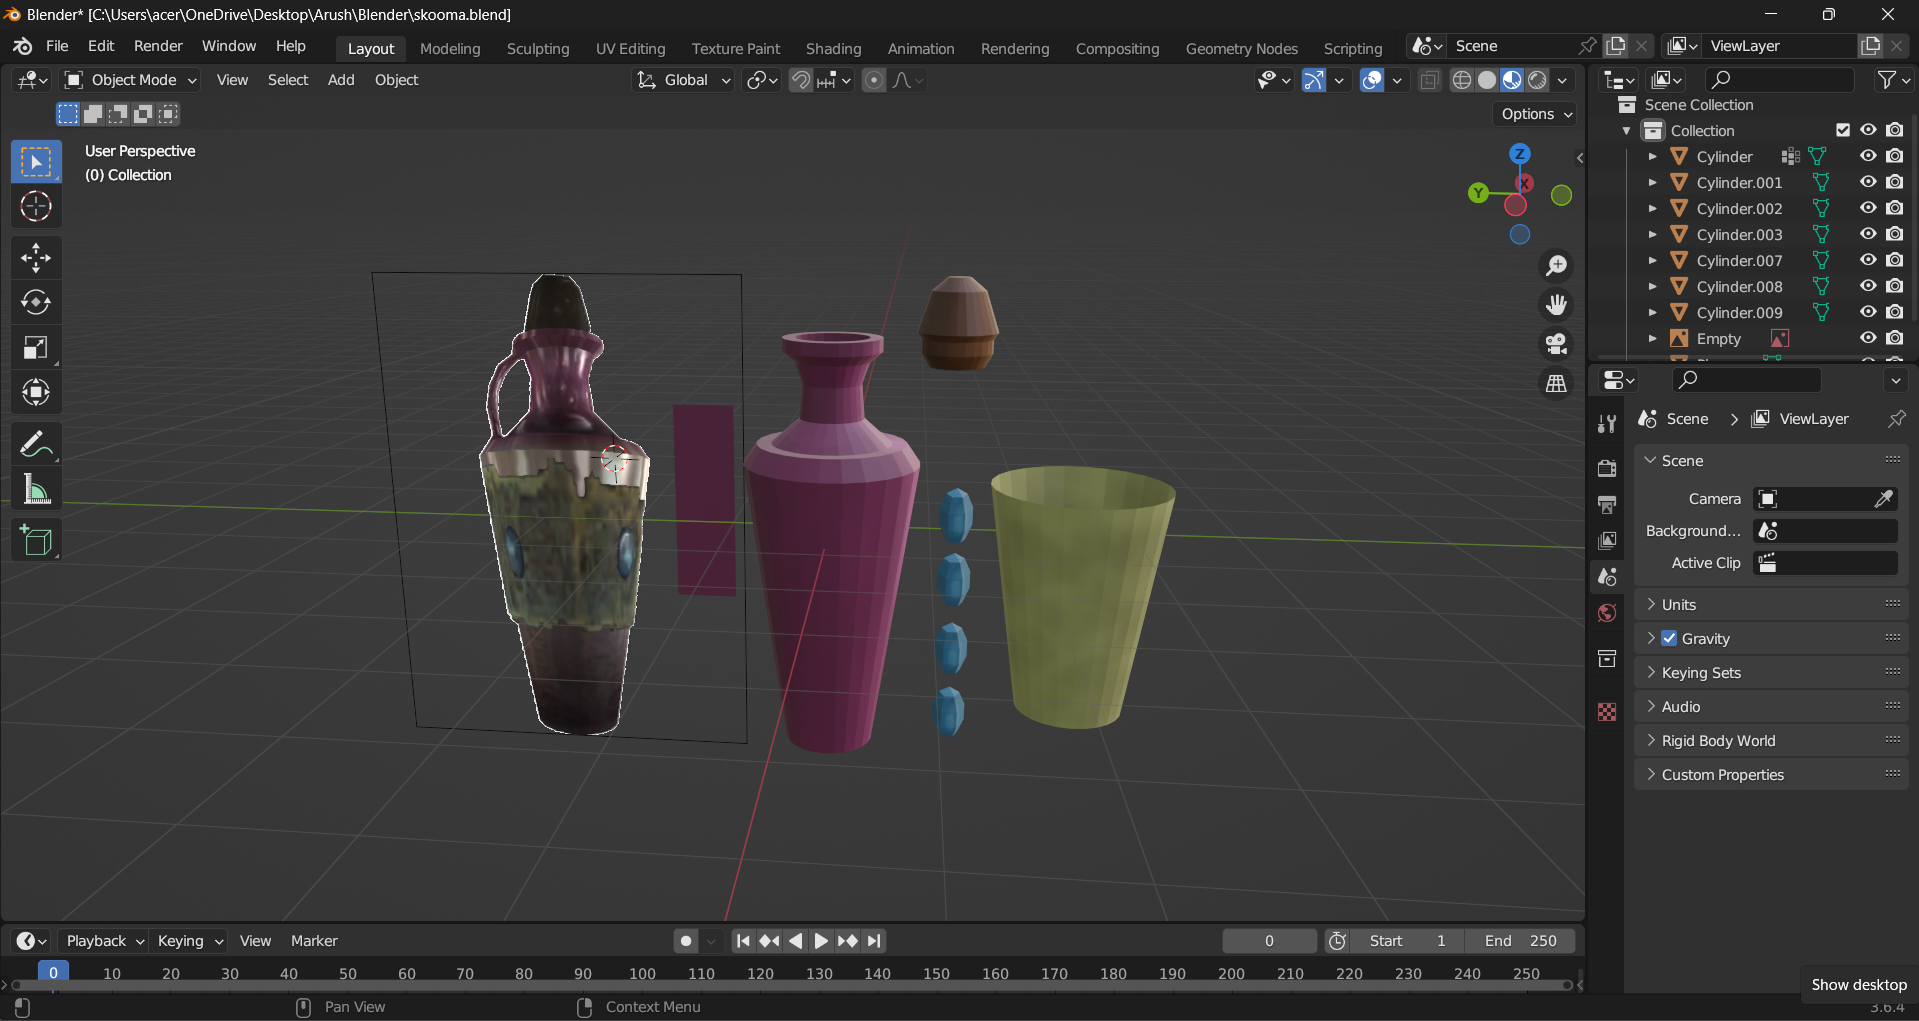Activate the 3D Cursor tool

(x=36, y=206)
